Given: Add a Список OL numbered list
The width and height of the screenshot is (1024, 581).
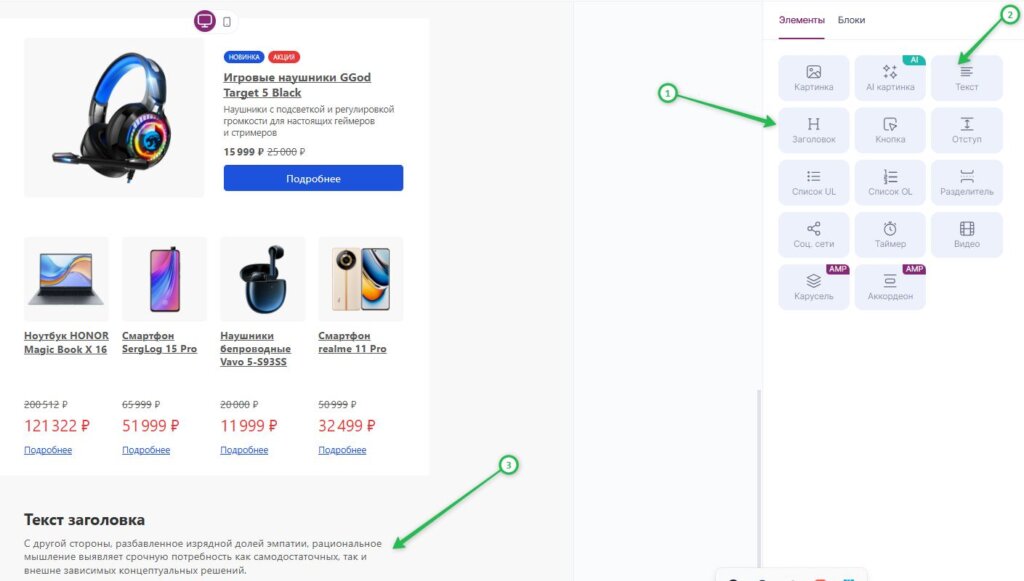Looking at the screenshot, I should point(890,181).
